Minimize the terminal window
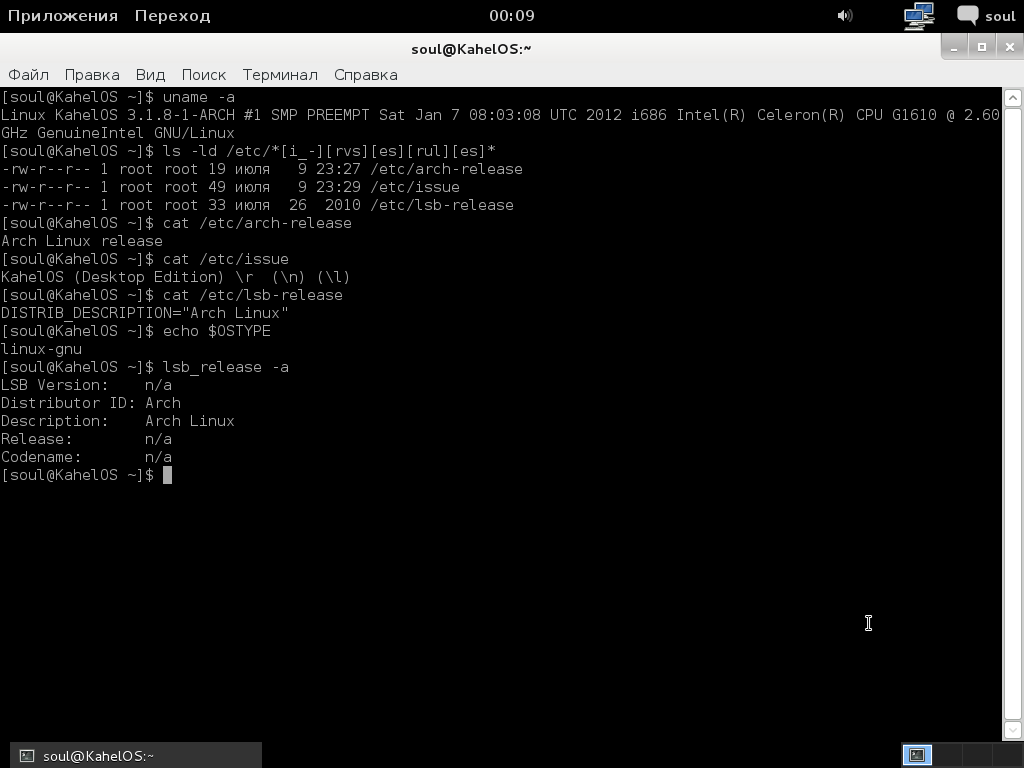Screen dimensions: 1024x768 pos(954,47)
